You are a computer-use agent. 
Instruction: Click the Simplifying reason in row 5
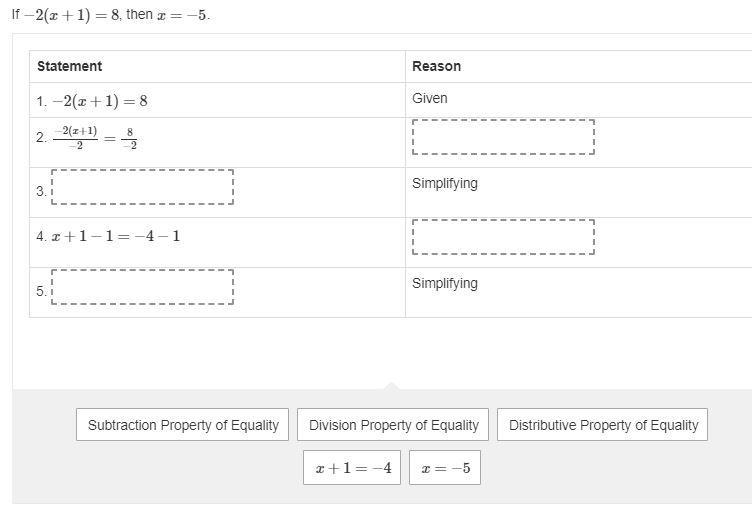click(445, 283)
